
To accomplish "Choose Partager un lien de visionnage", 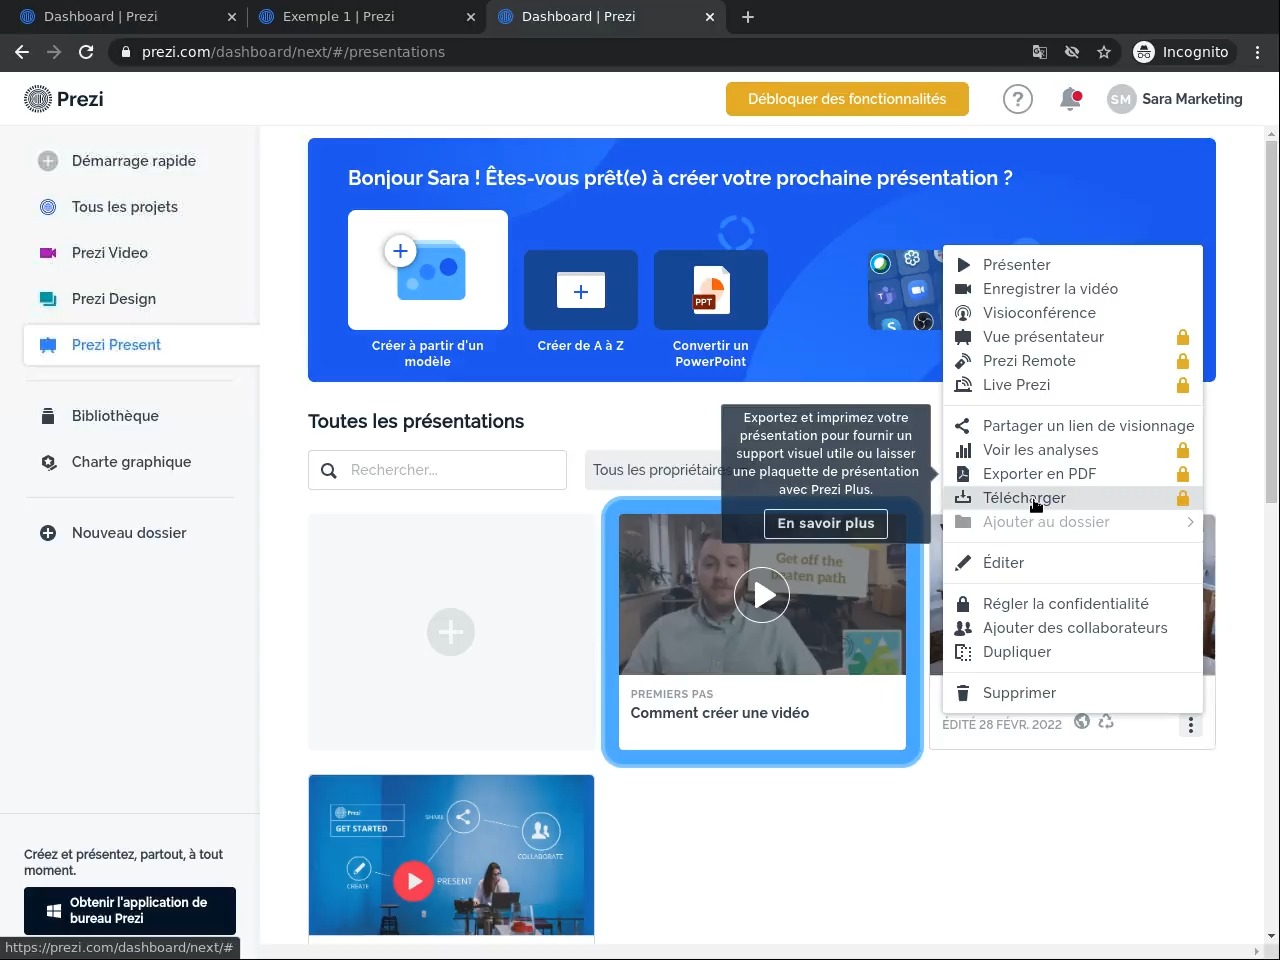I will coord(1073,426).
